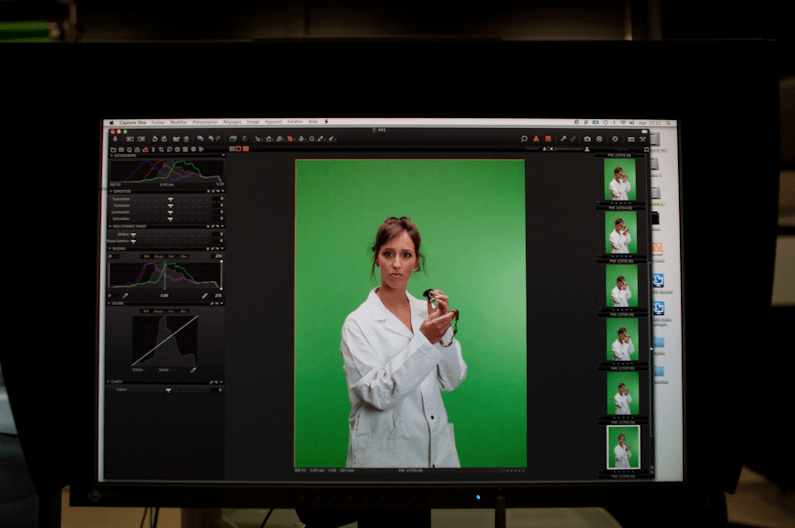
Task: Click the camera capture icon
Action: (x=587, y=139)
